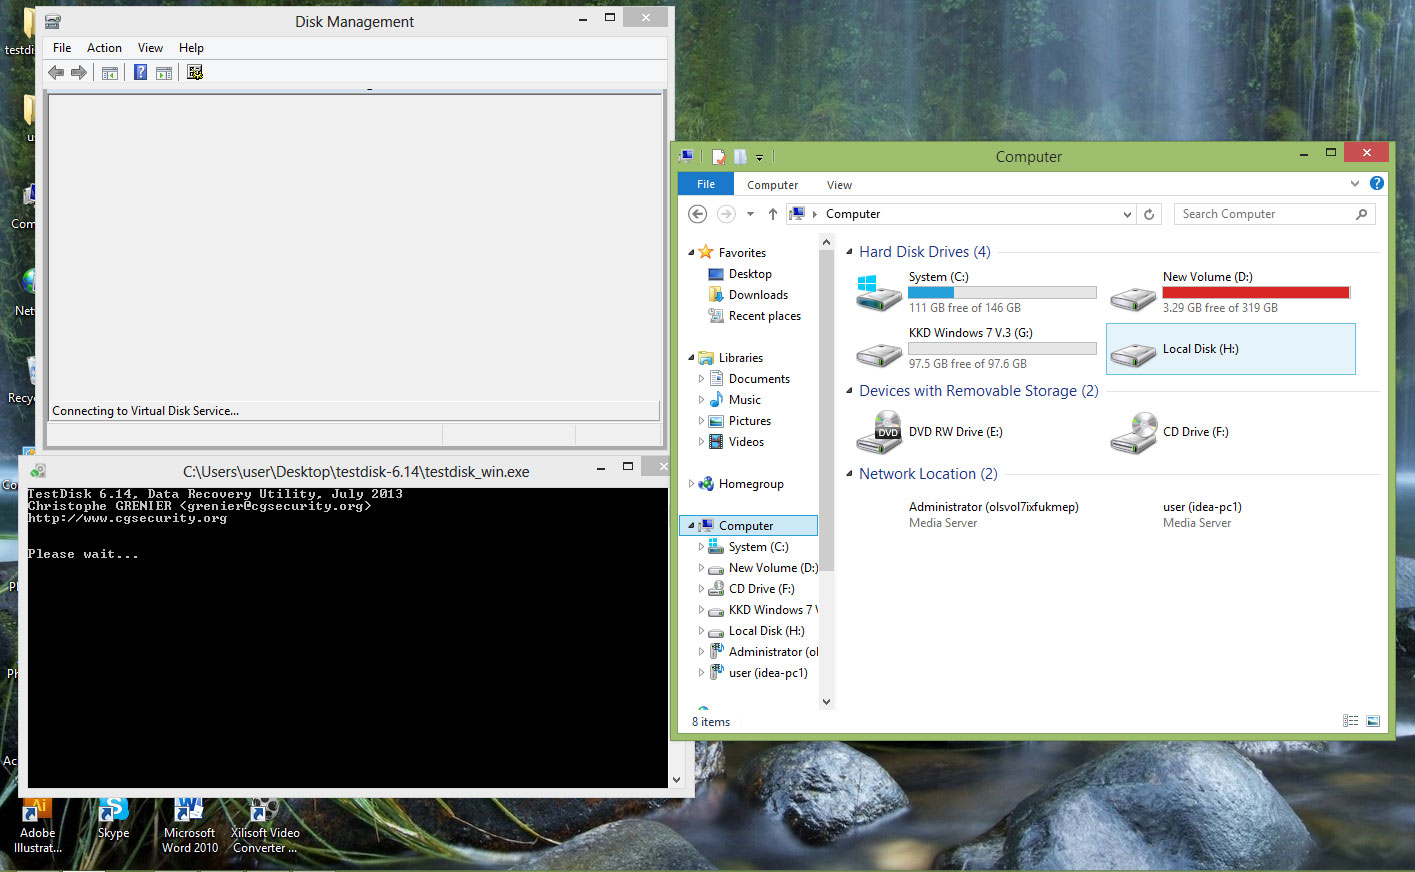
Task: Refresh the Computer folder address bar
Action: click(x=1149, y=214)
